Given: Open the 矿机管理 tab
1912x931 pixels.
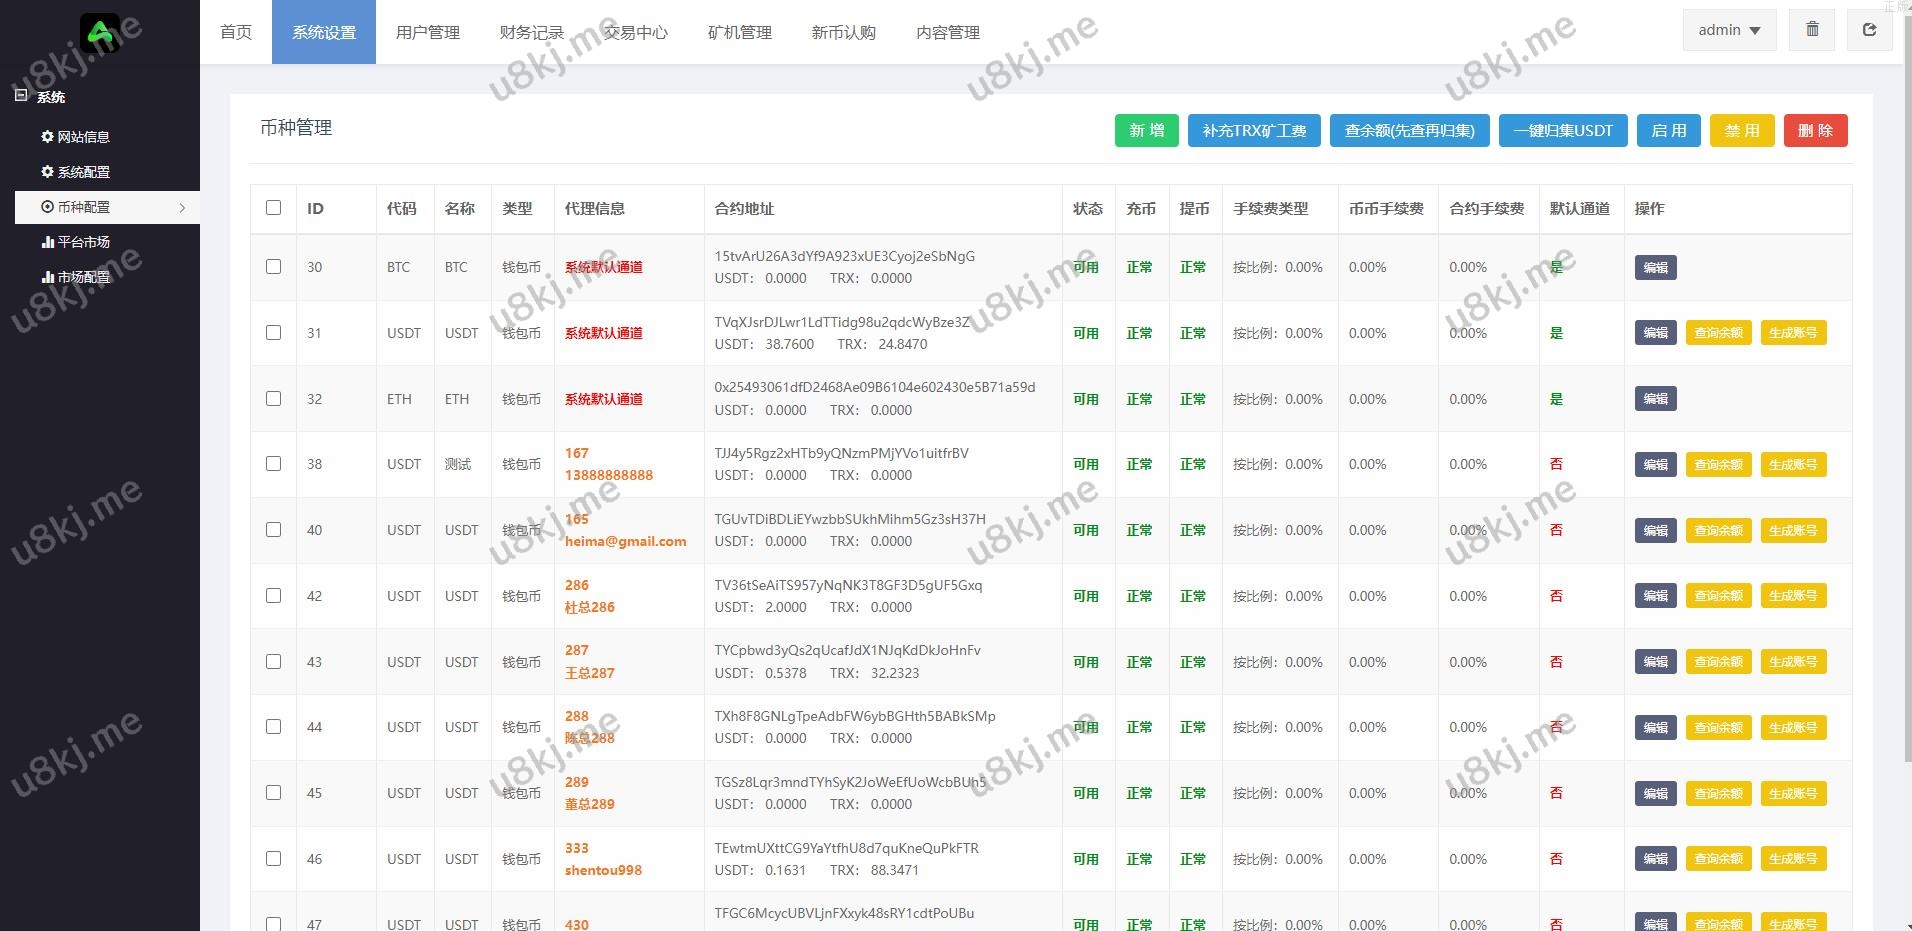Looking at the screenshot, I should coord(739,32).
